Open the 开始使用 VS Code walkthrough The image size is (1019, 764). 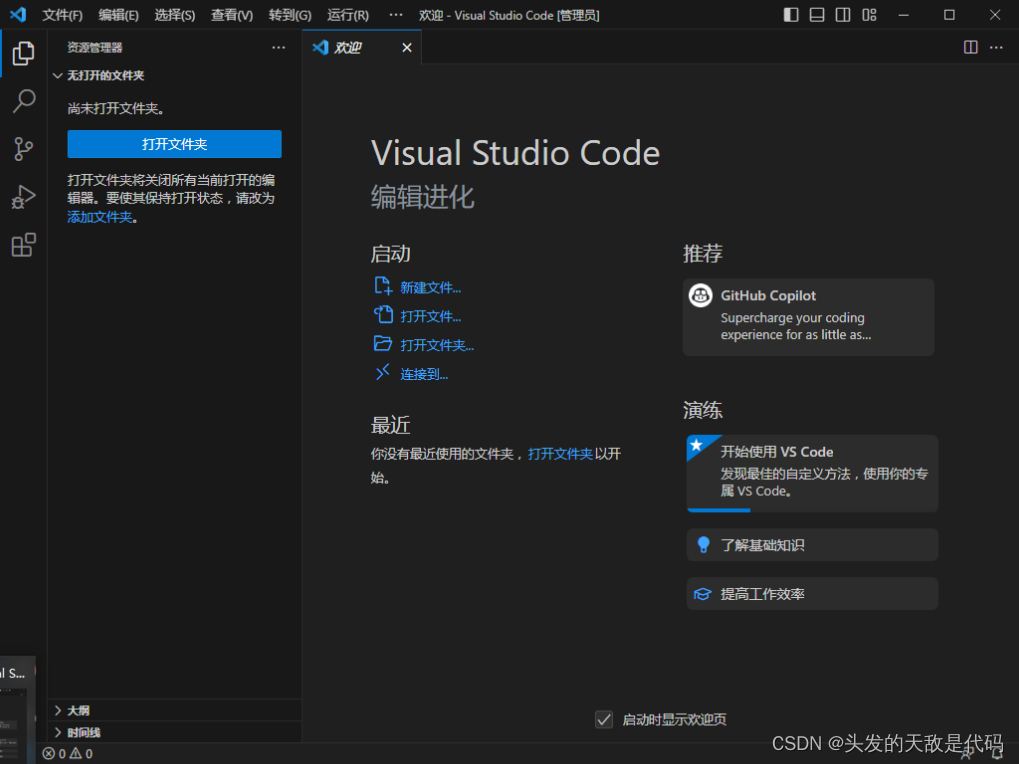(812, 473)
